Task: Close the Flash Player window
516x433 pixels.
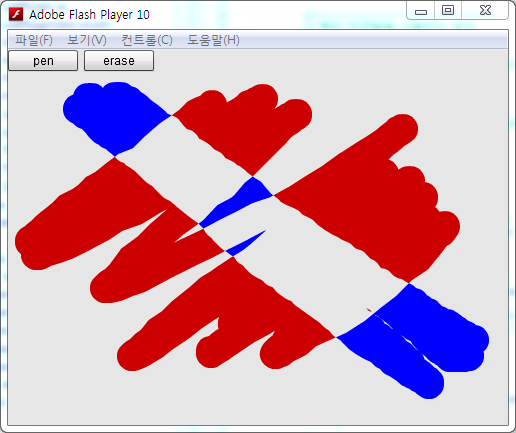Action: pyautogui.click(x=485, y=10)
